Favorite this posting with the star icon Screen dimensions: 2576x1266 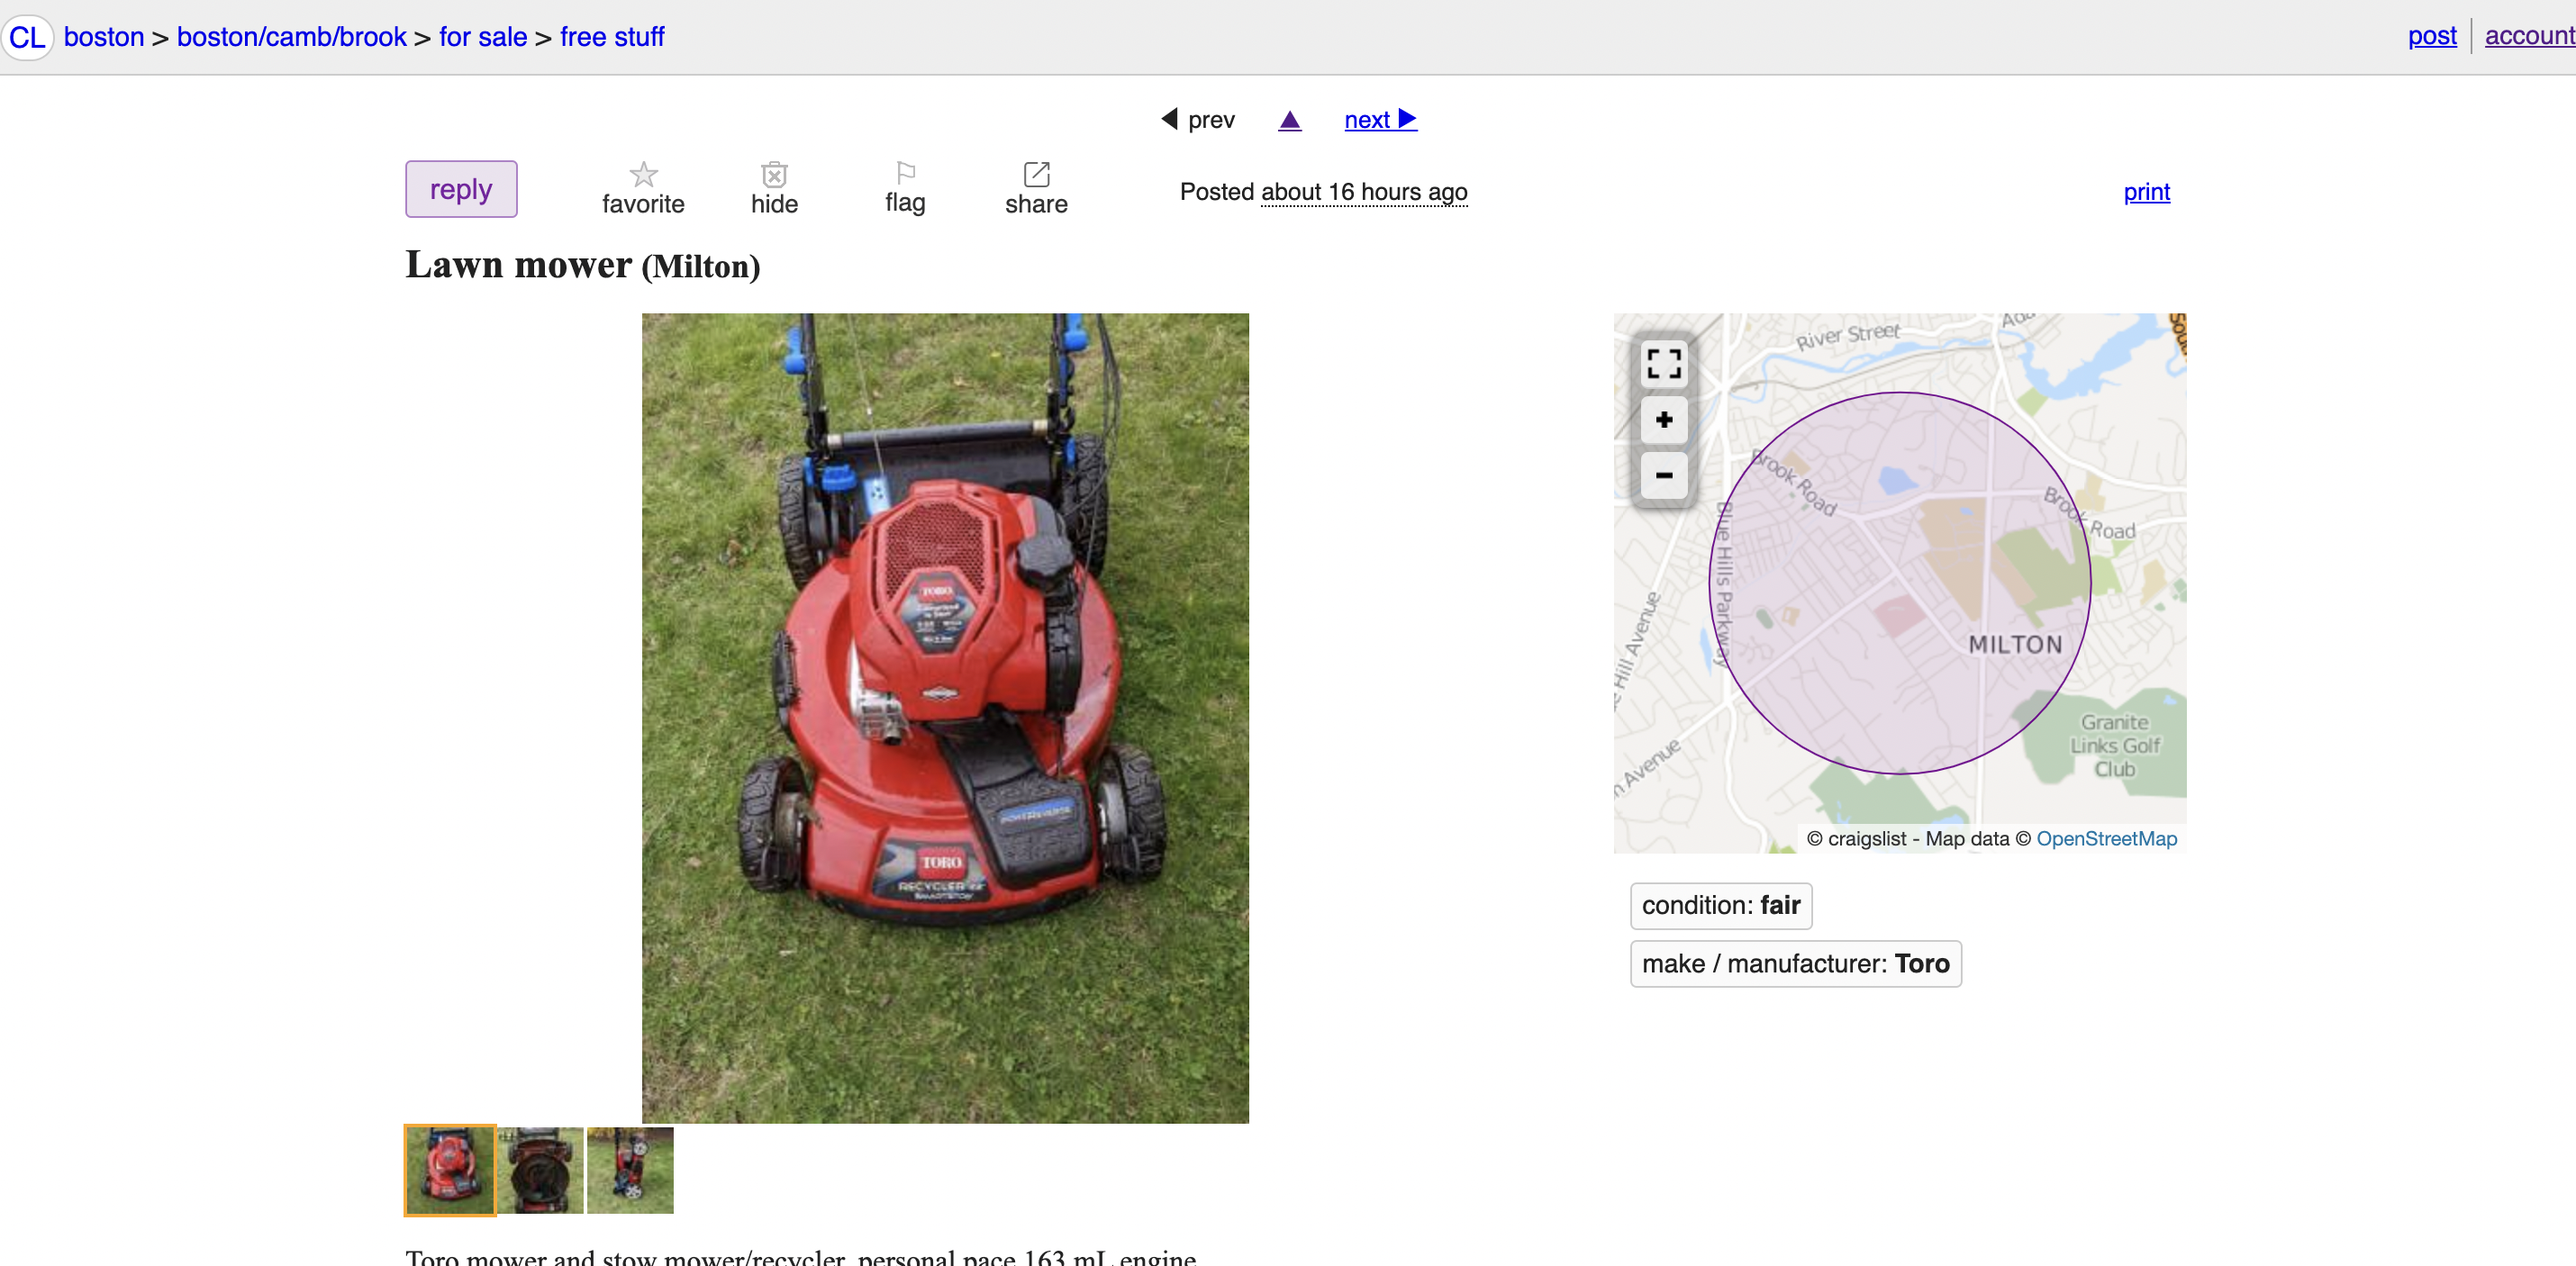click(643, 175)
